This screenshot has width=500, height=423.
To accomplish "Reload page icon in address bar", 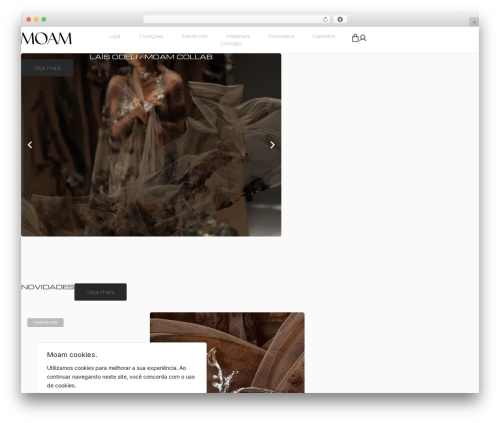I will click(x=325, y=19).
